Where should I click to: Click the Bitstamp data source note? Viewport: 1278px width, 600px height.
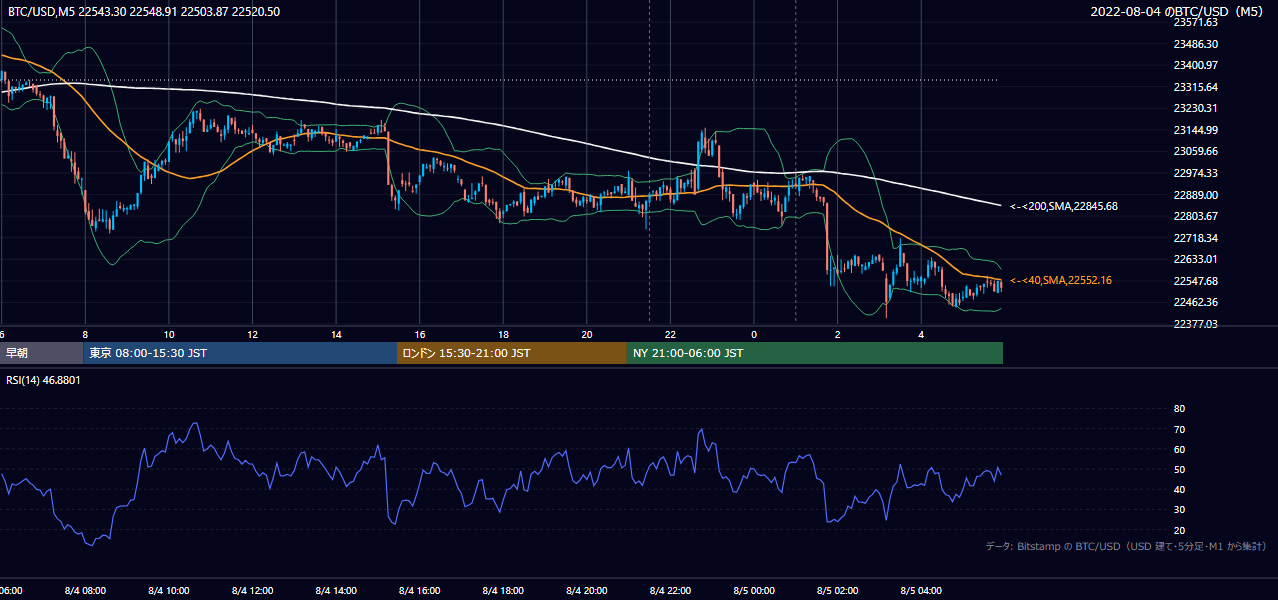(1126, 546)
